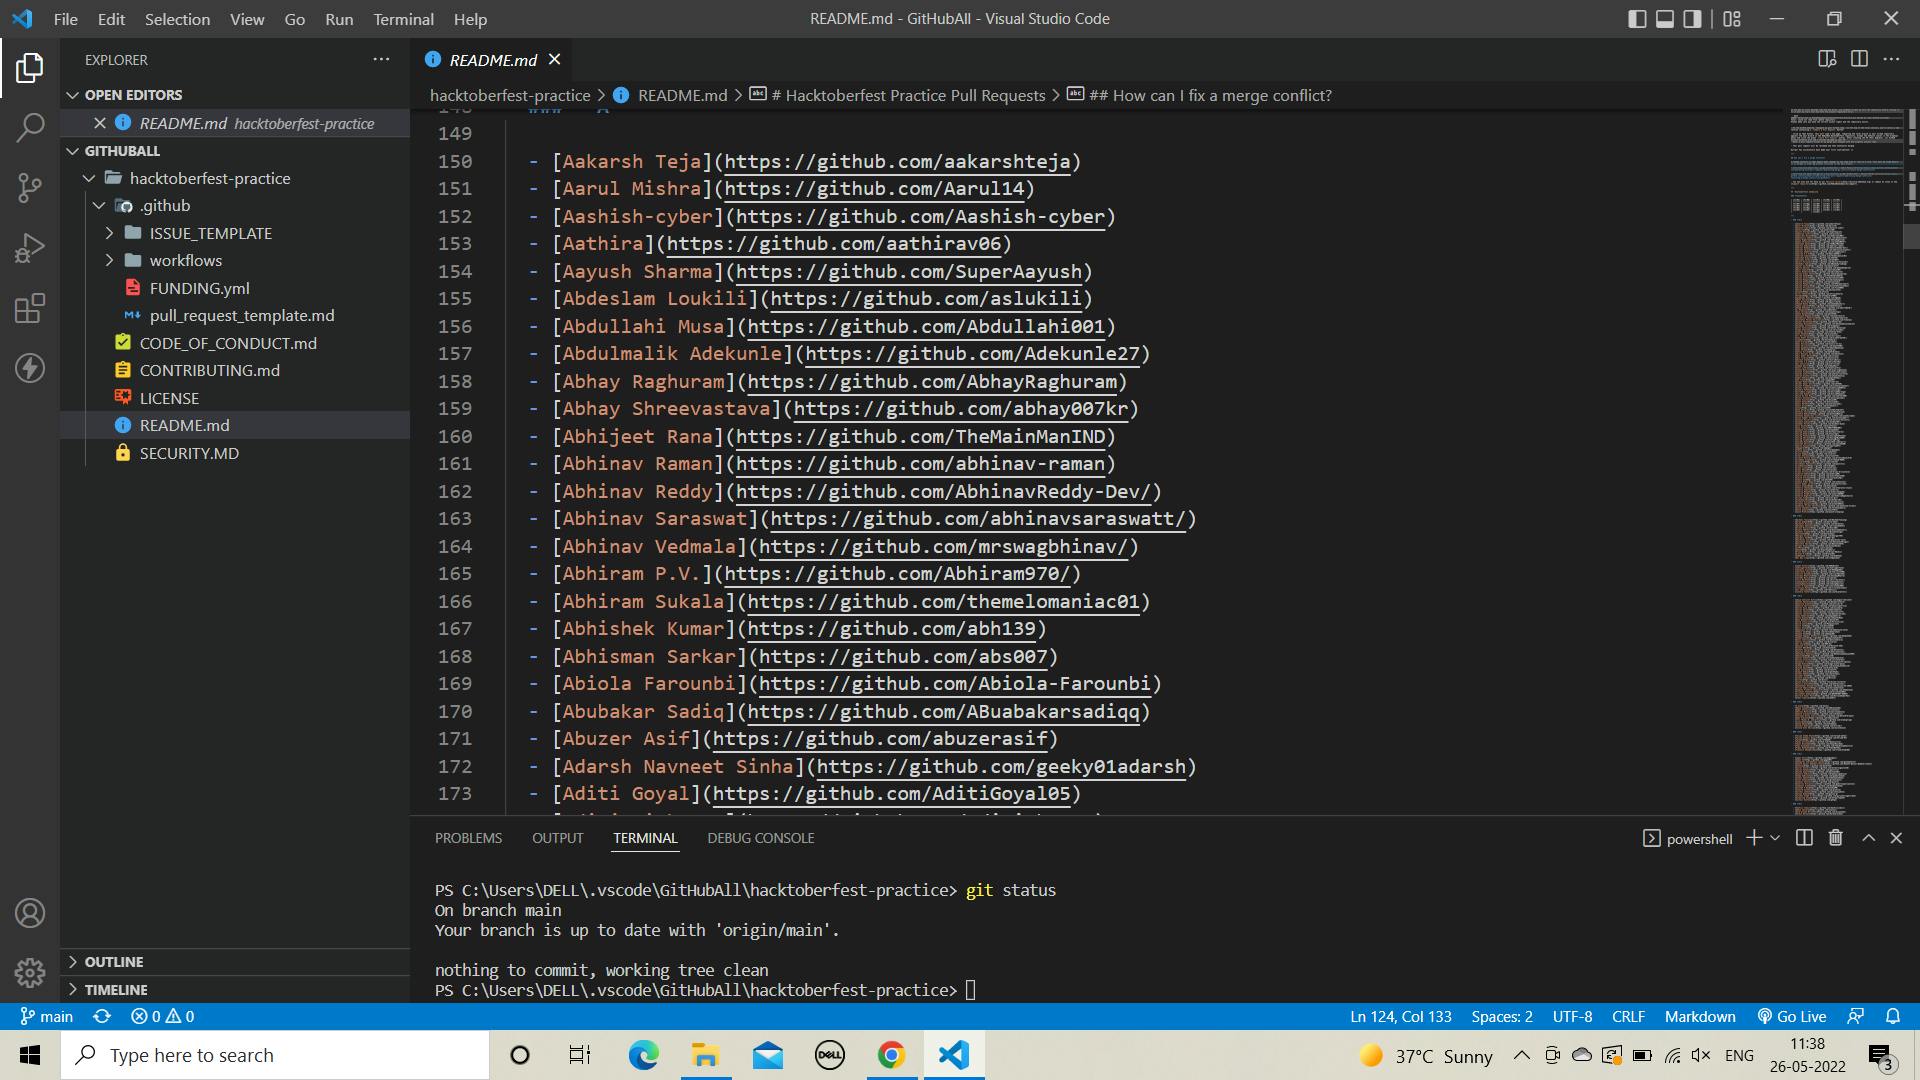The width and height of the screenshot is (1920, 1080).
Task: Expand the workflows folder
Action: point(235,260)
